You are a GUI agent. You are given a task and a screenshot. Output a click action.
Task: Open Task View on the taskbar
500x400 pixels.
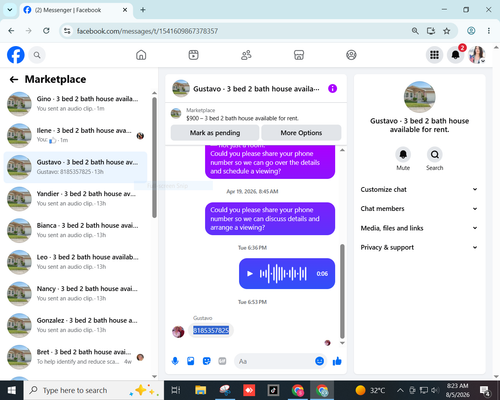[176, 390]
